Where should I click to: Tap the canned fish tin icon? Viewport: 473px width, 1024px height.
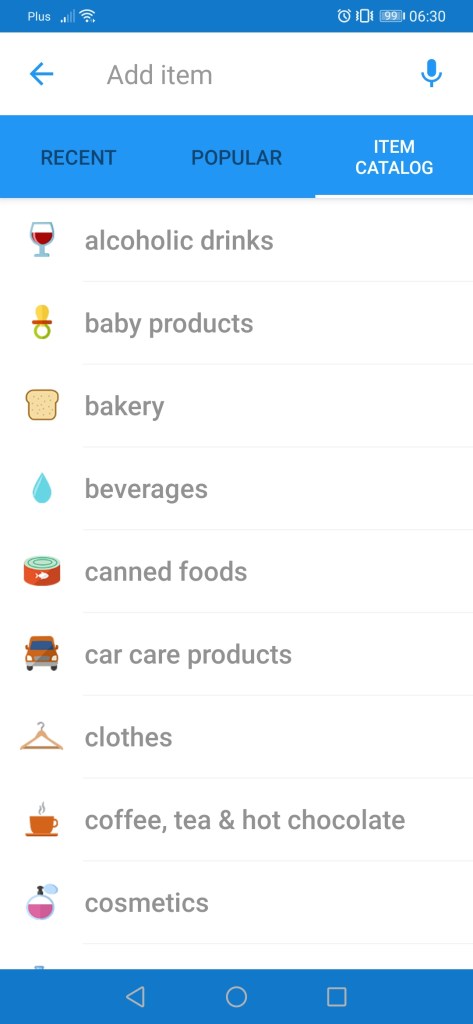click(x=42, y=571)
